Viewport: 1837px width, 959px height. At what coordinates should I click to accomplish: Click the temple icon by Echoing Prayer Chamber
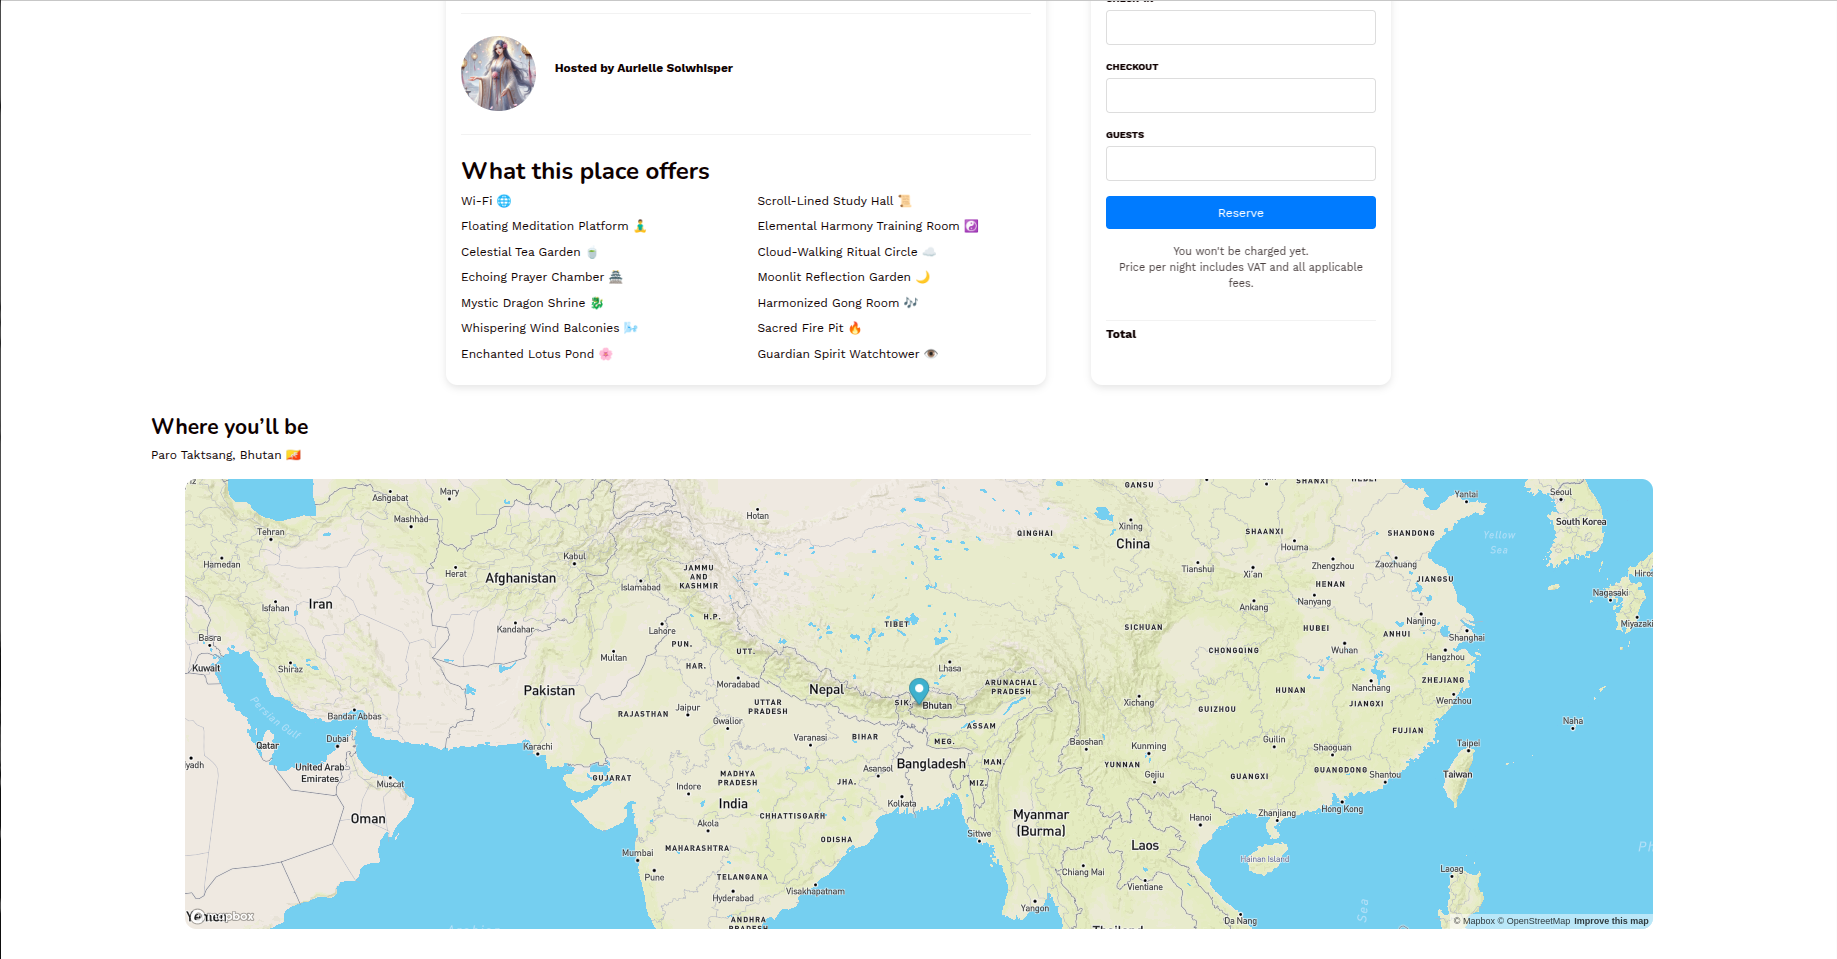coord(616,277)
